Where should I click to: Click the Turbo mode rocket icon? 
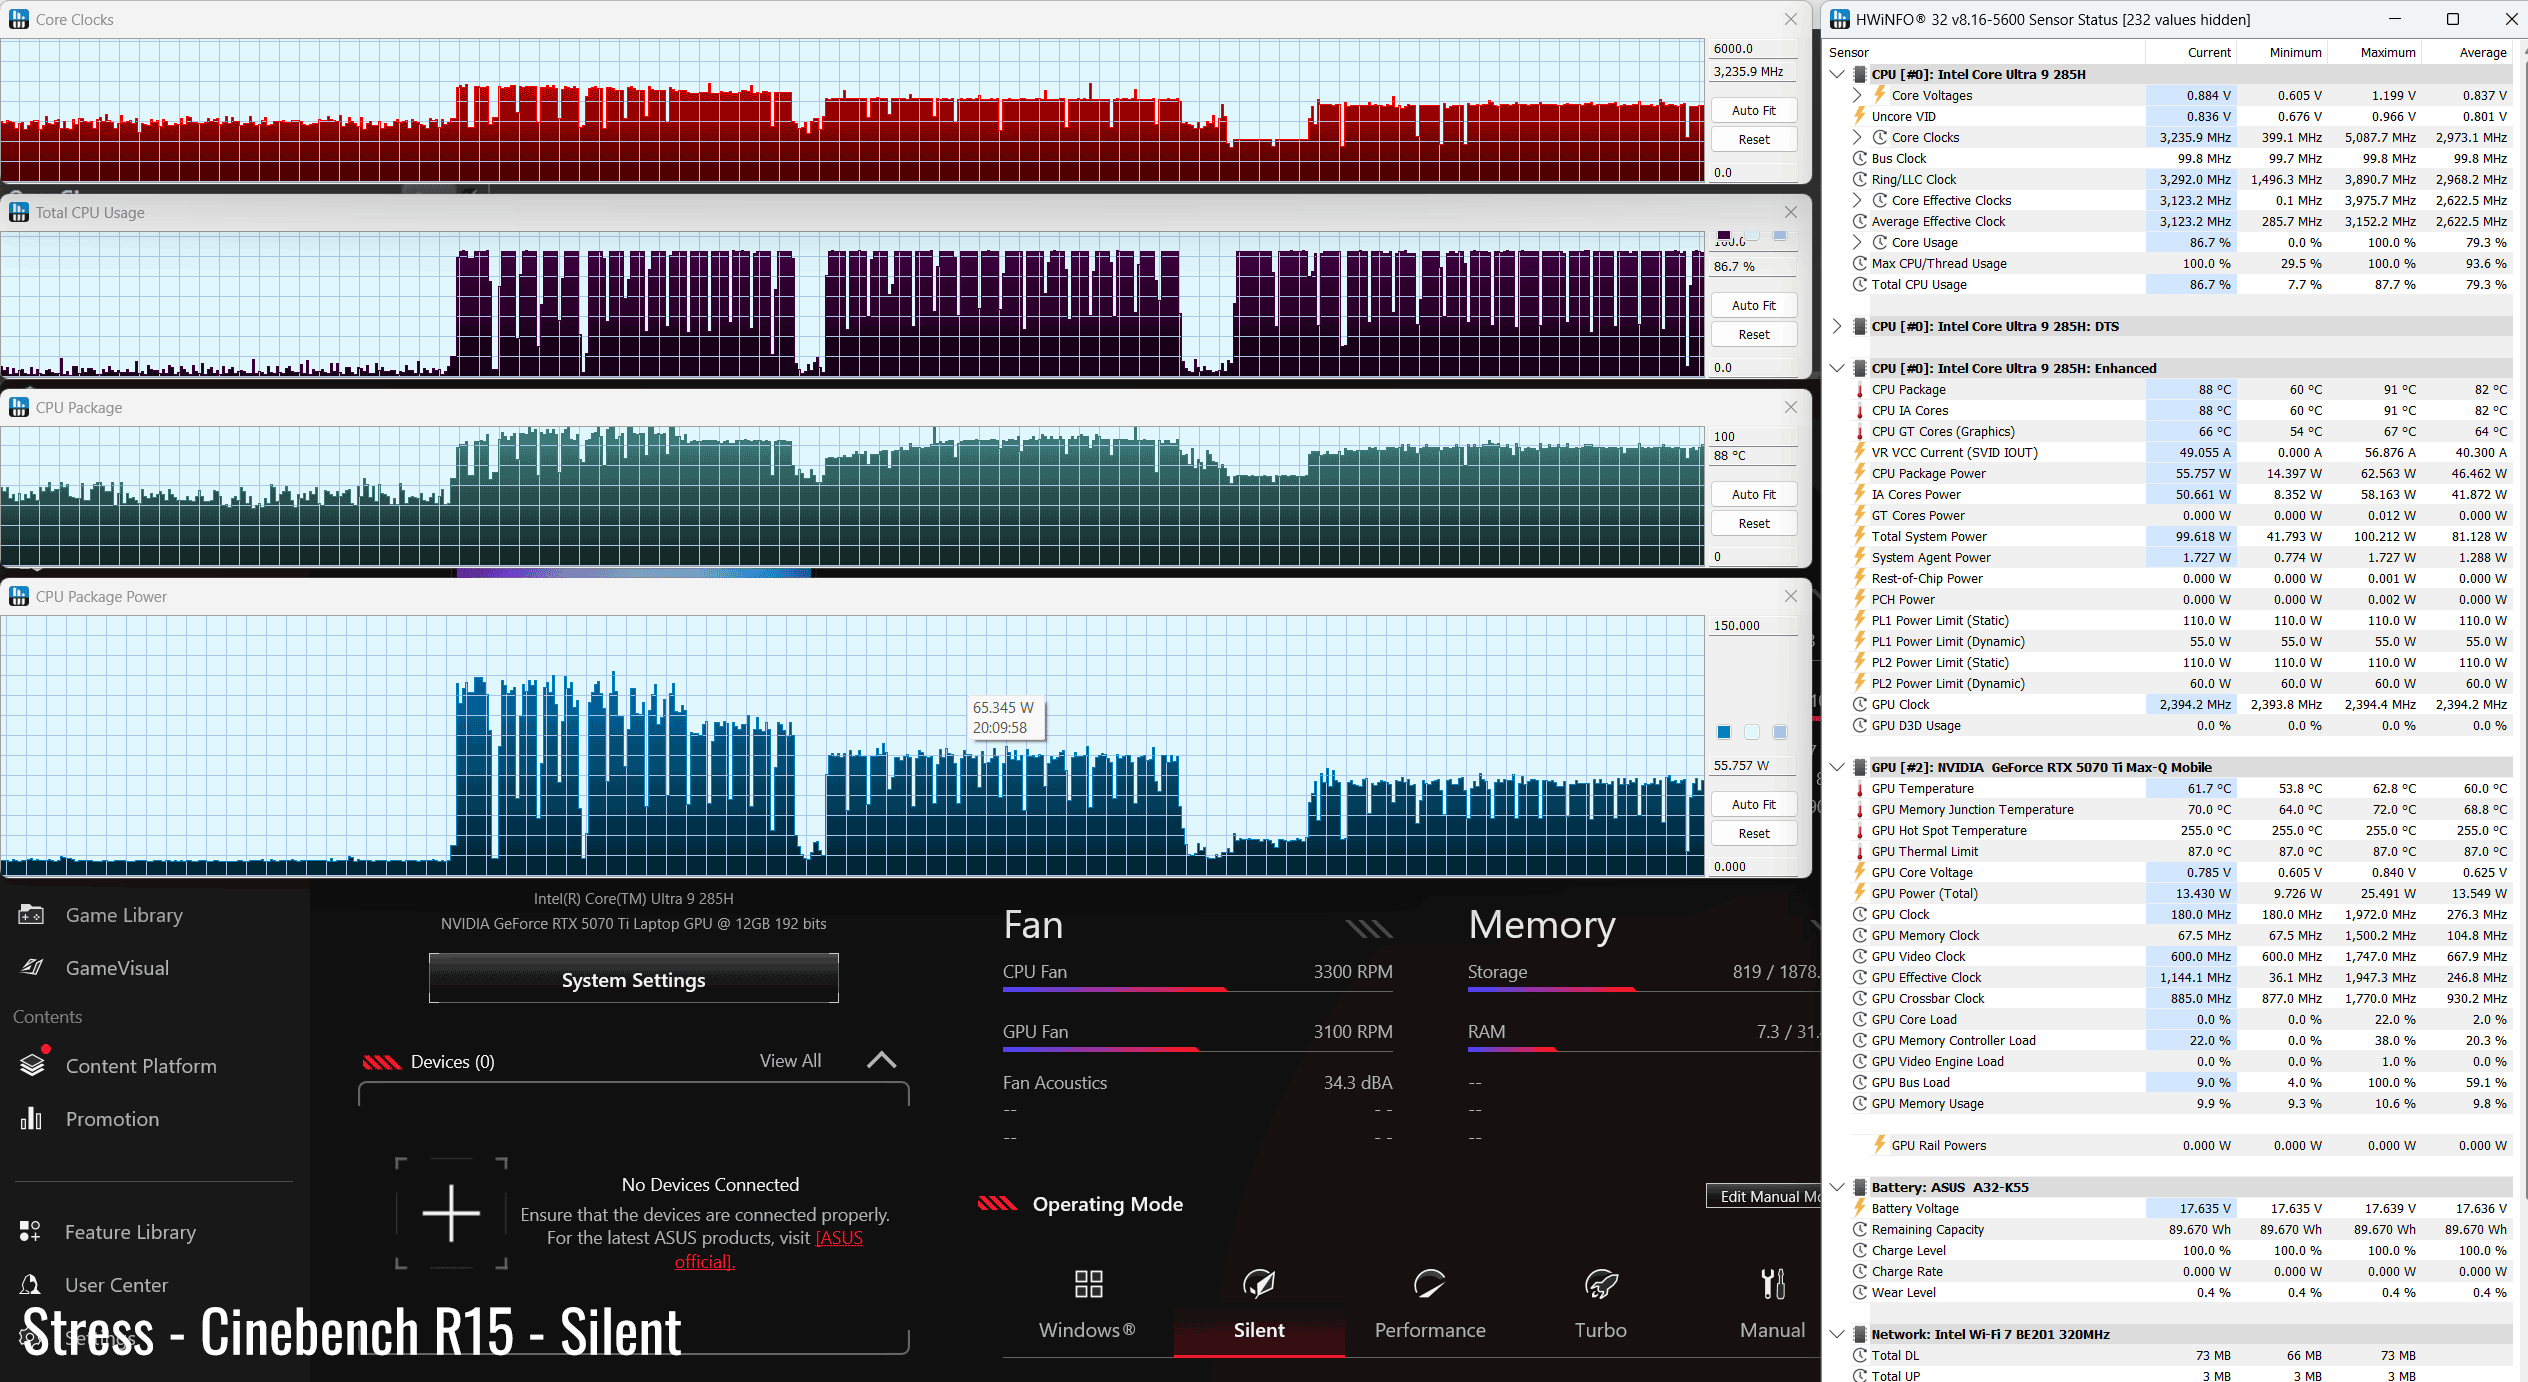coord(1600,1284)
